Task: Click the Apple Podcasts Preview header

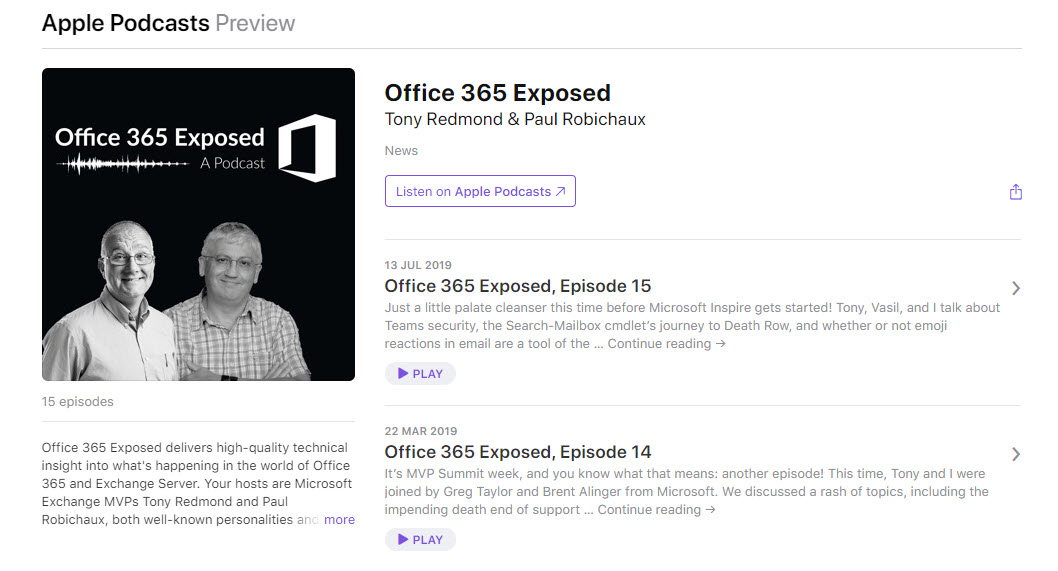Action: pyautogui.click(x=168, y=23)
